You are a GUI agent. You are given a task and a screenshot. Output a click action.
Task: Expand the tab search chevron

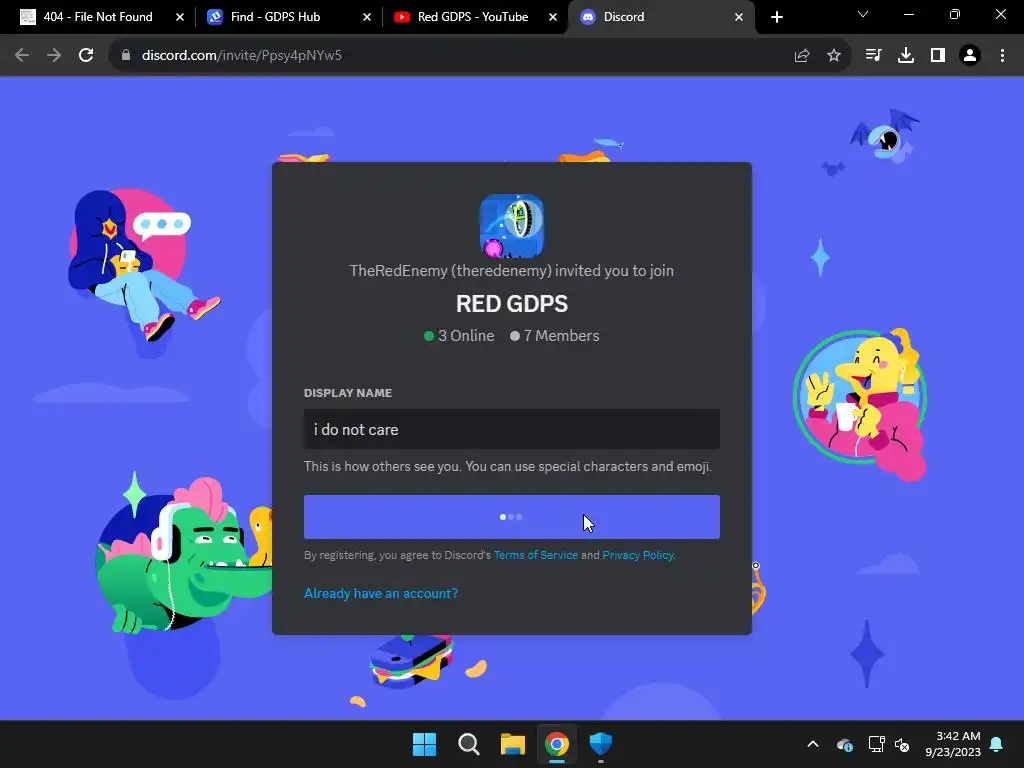[x=863, y=14]
